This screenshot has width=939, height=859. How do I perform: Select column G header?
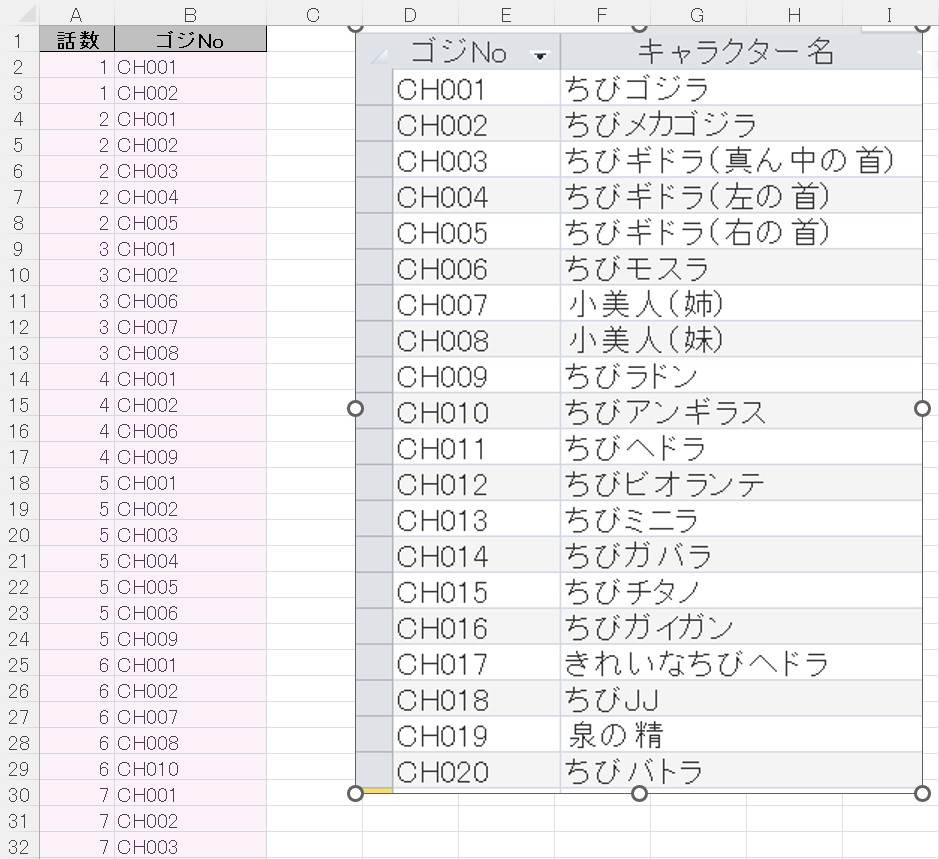[x=698, y=14]
